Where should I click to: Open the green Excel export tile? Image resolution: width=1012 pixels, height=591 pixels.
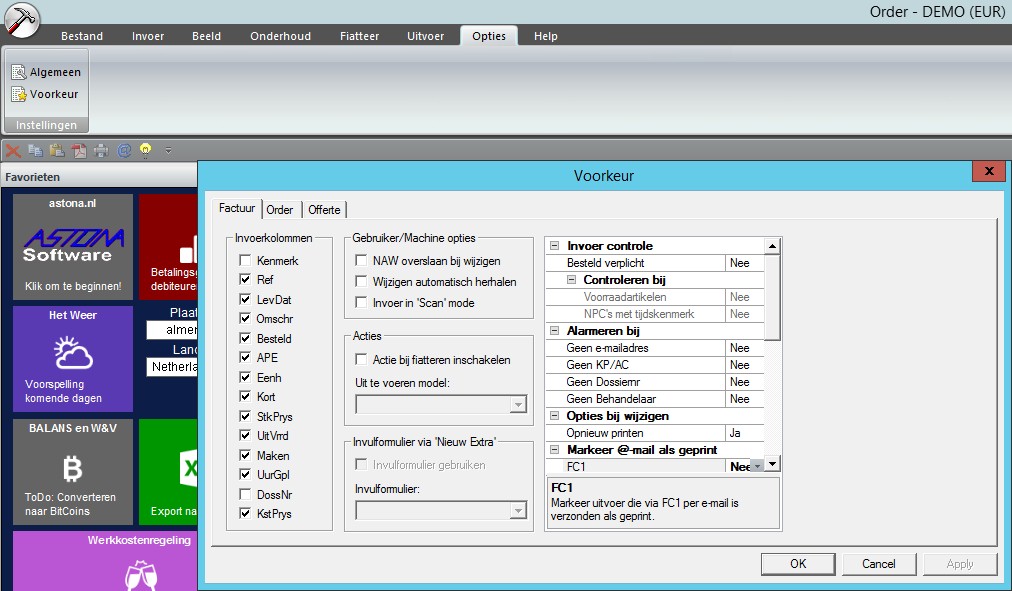pyautogui.click(x=168, y=472)
